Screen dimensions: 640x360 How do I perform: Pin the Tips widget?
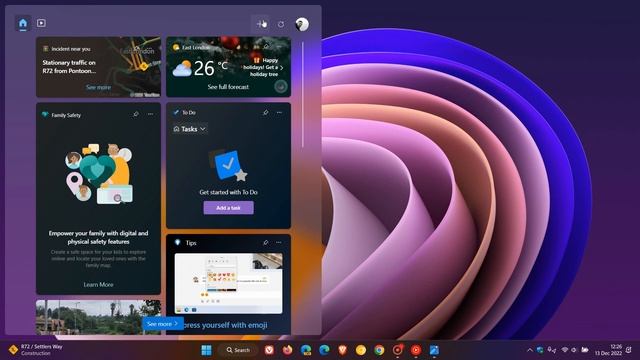tap(266, 242)
